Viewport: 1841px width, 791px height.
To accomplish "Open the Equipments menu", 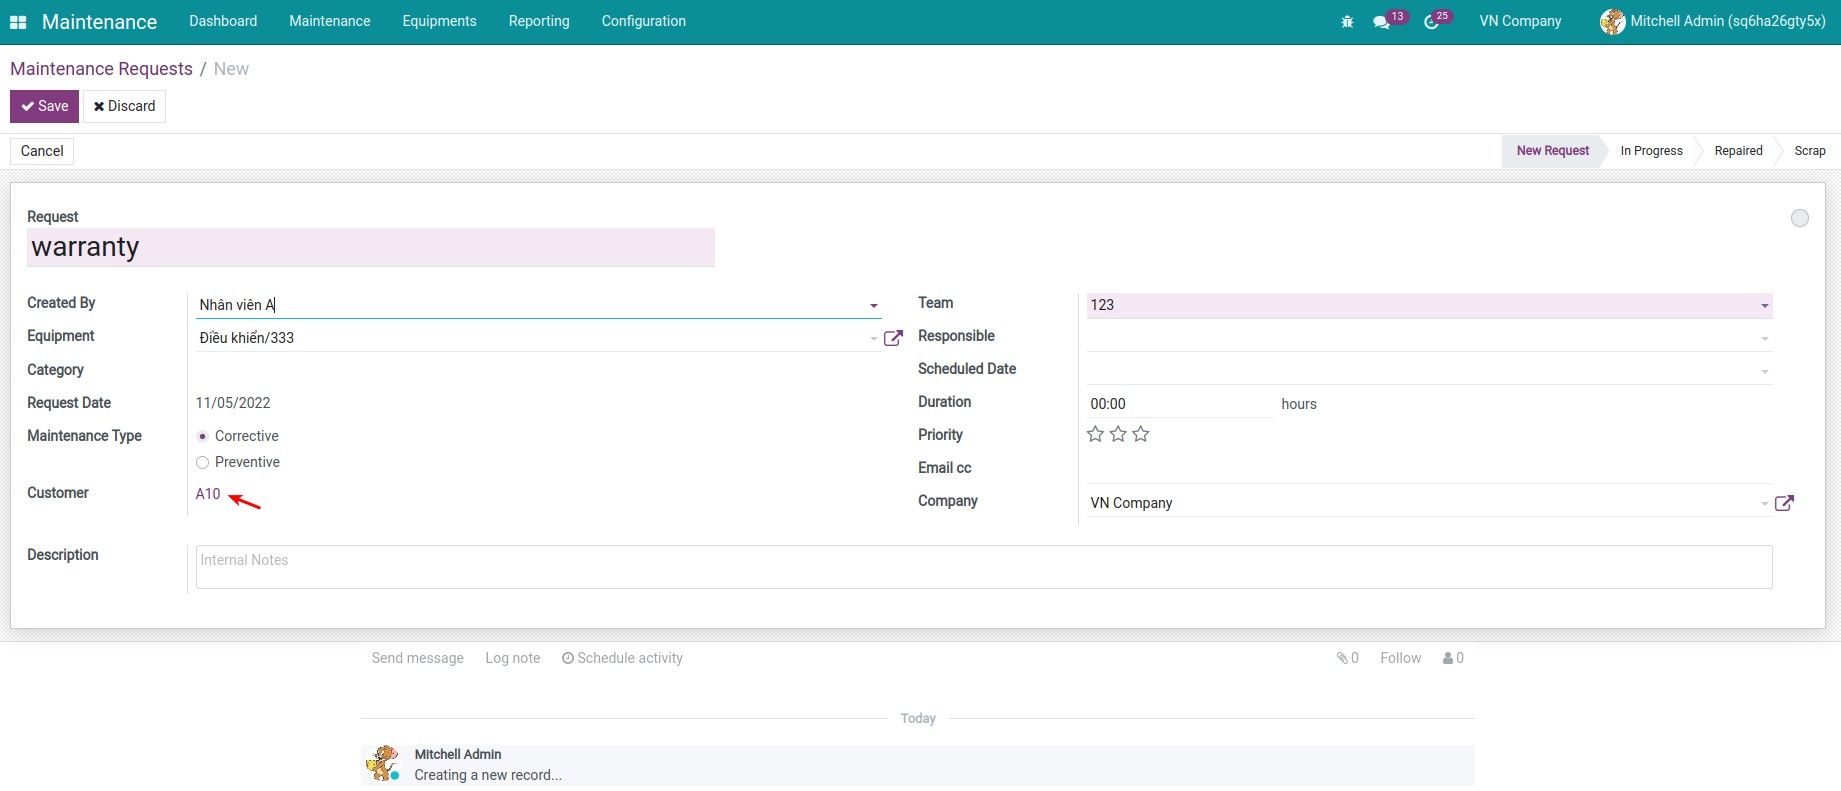I will click(439, 21).
